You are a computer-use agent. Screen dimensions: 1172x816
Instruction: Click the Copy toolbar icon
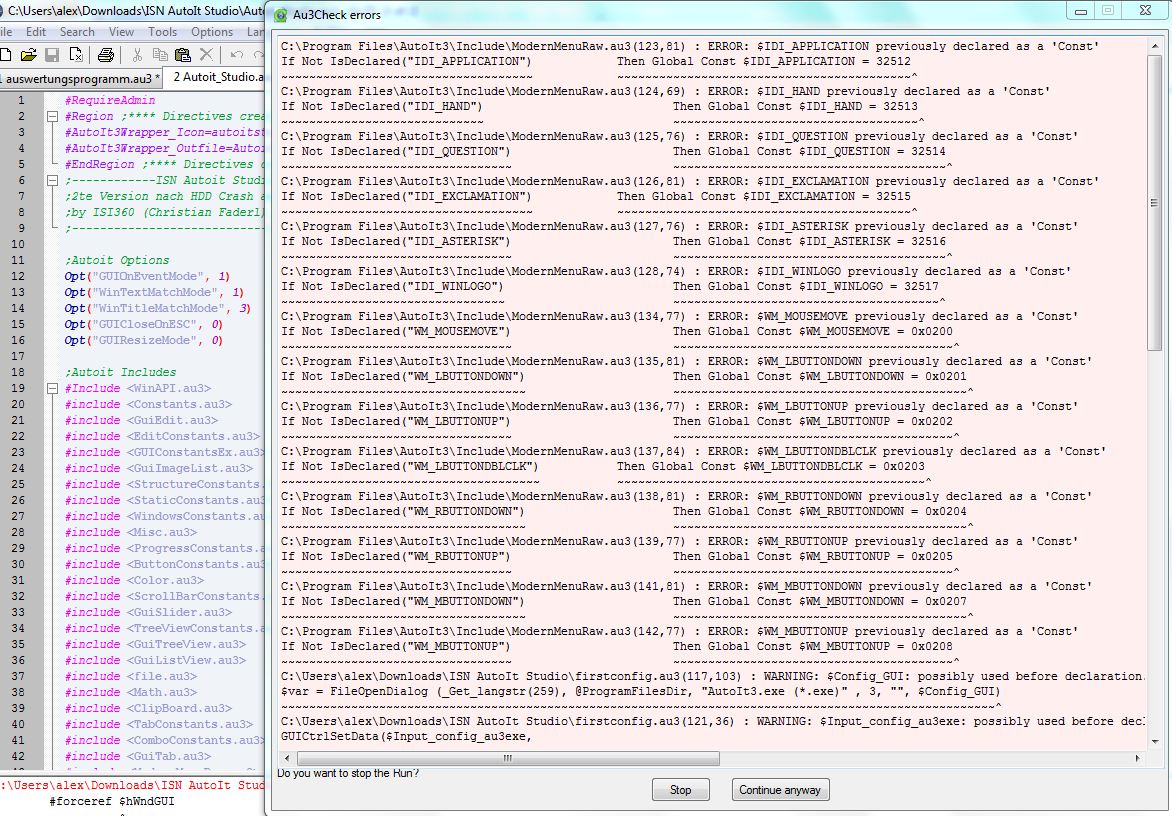159,55
